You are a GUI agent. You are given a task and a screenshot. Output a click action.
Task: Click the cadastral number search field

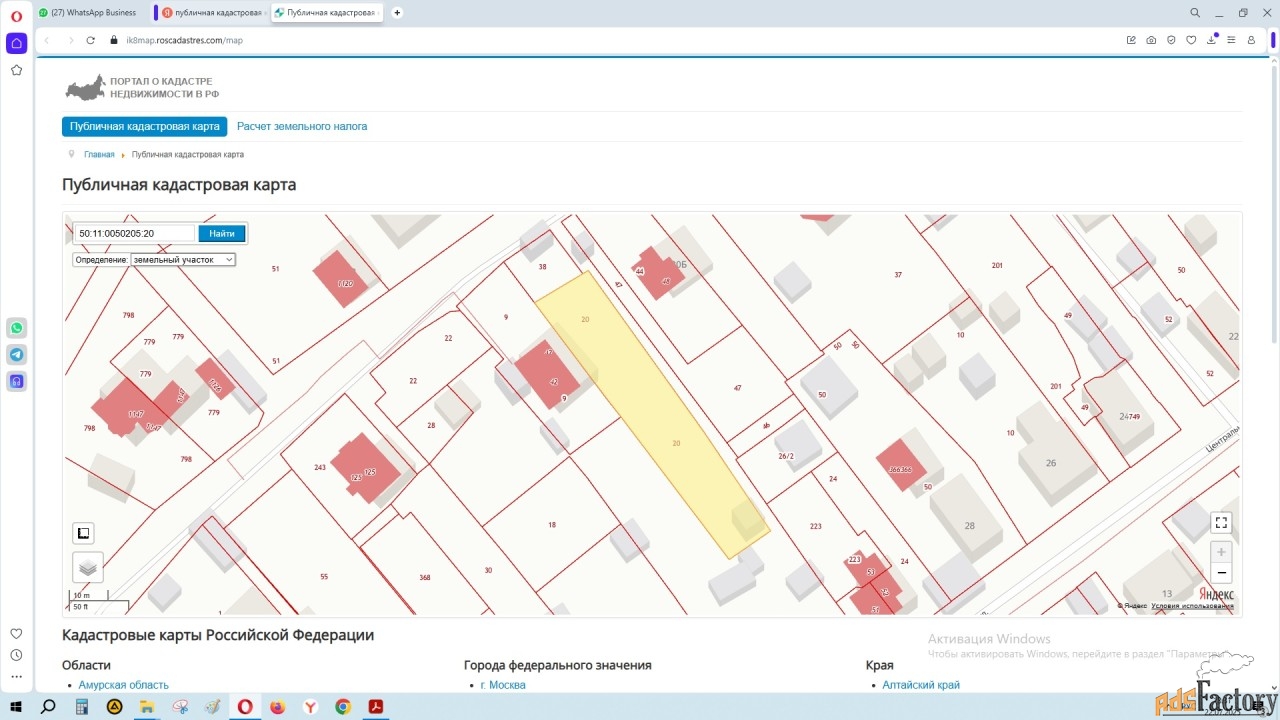click(x=135, y=234)
